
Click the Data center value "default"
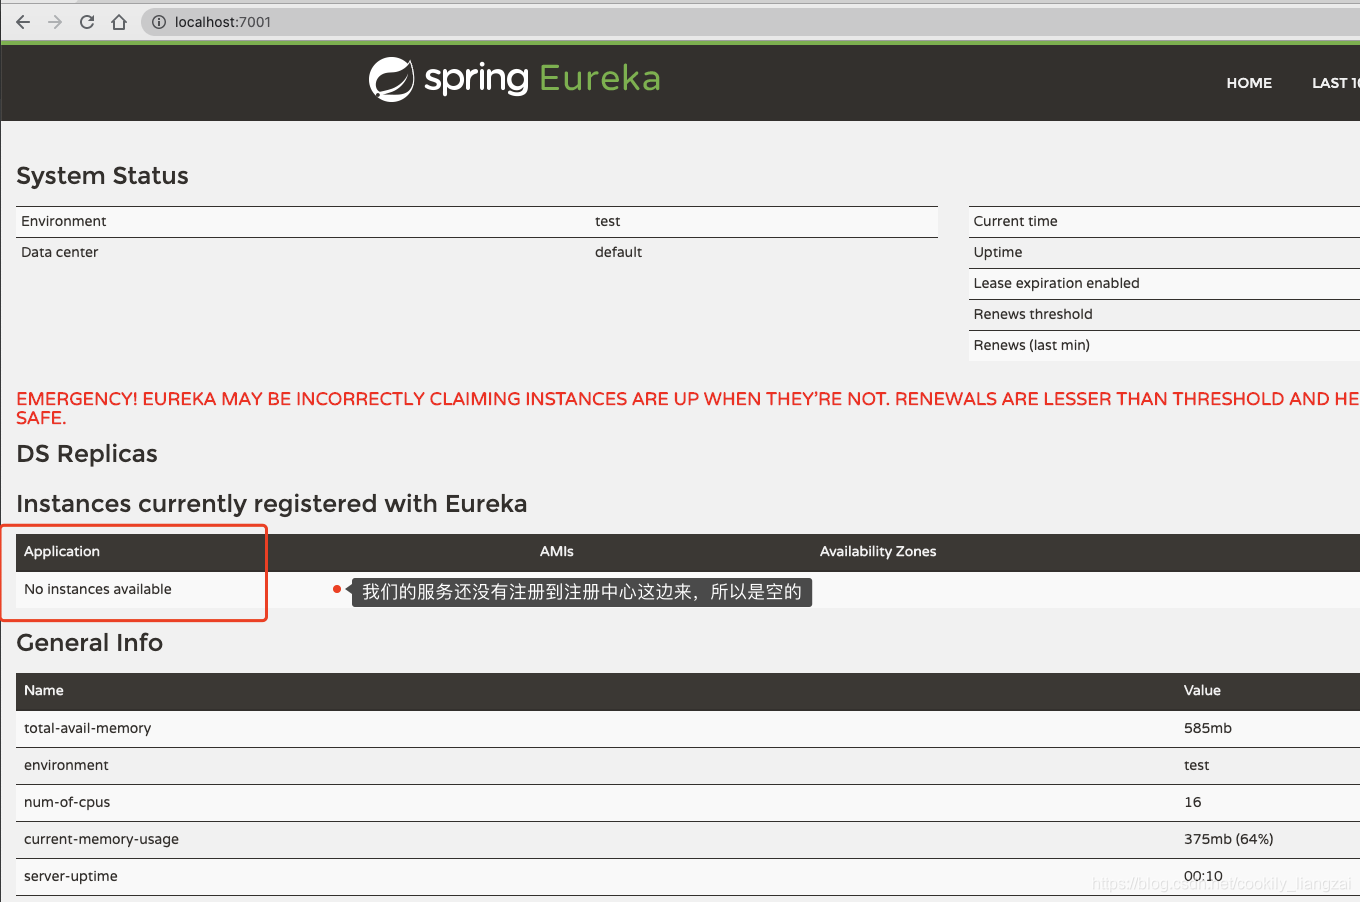click(x=618, y=252)
